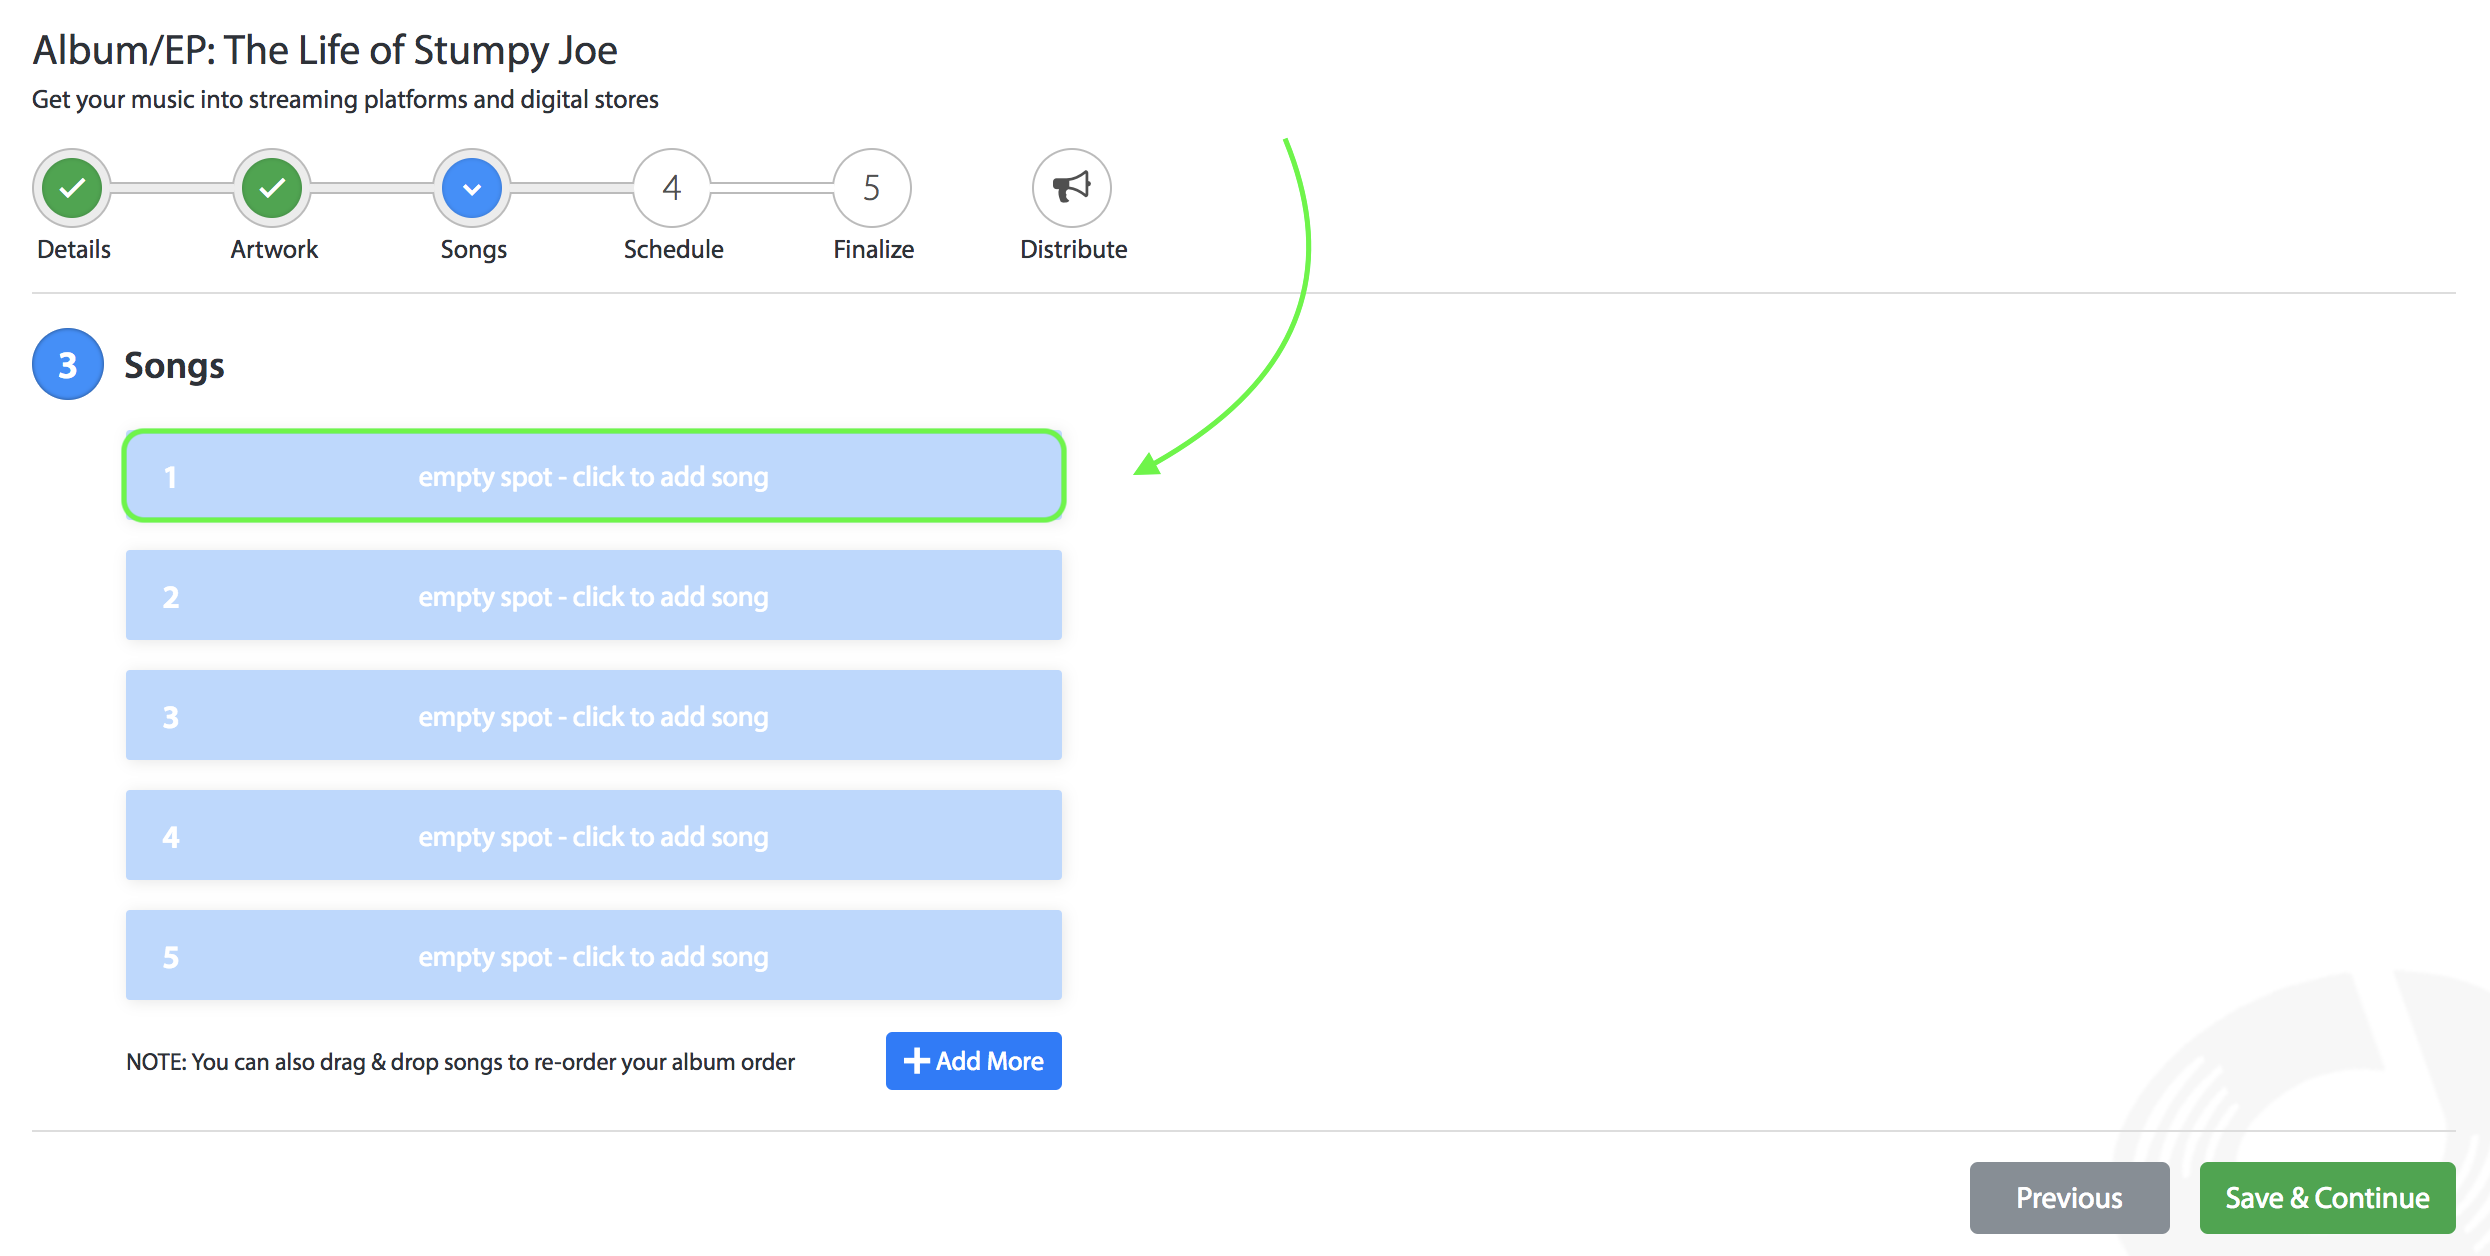Open the Details step label

tap(74, 249)
